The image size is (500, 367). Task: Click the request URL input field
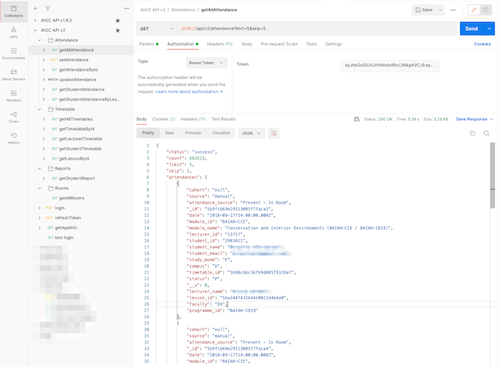pyautogui.click(x=317, y=29)
